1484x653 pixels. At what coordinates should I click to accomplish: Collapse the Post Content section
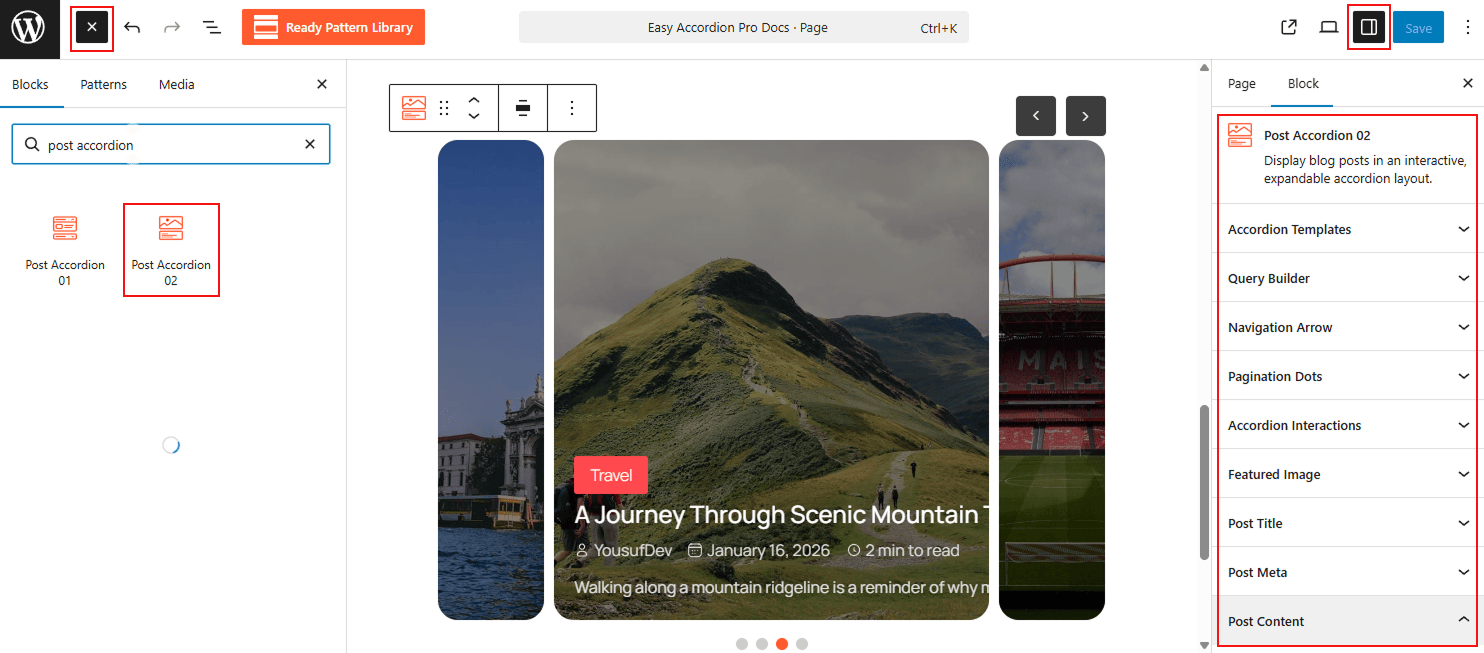pos(1346,621)
